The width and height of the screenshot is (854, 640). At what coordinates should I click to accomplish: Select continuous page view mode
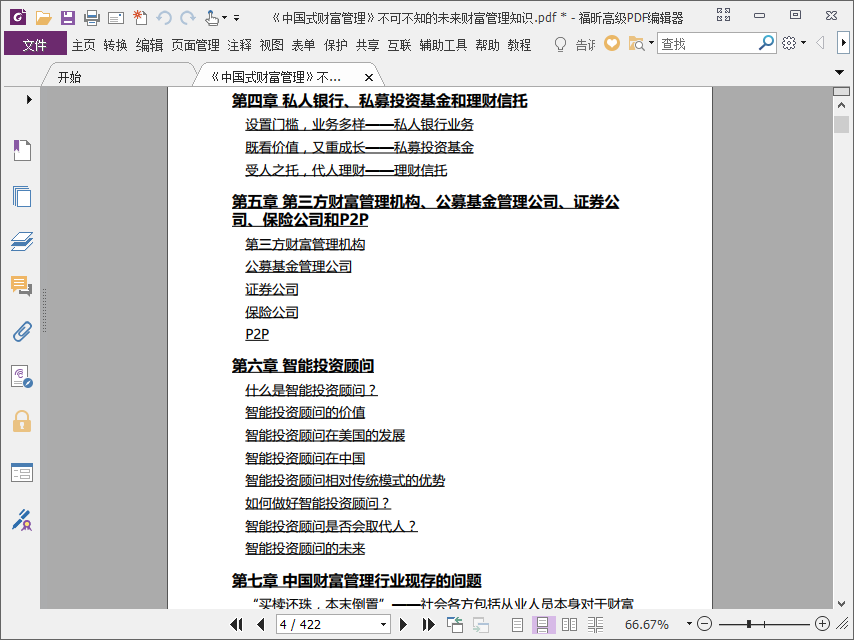(x=542, y=624)
